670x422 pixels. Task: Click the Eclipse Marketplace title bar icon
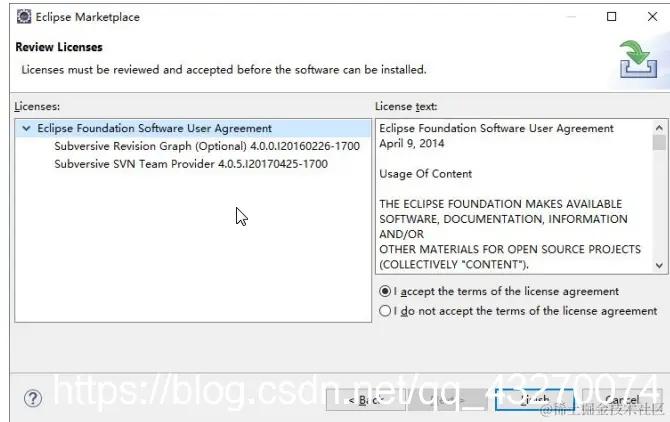pyautogui.click(x=24, y=17)
